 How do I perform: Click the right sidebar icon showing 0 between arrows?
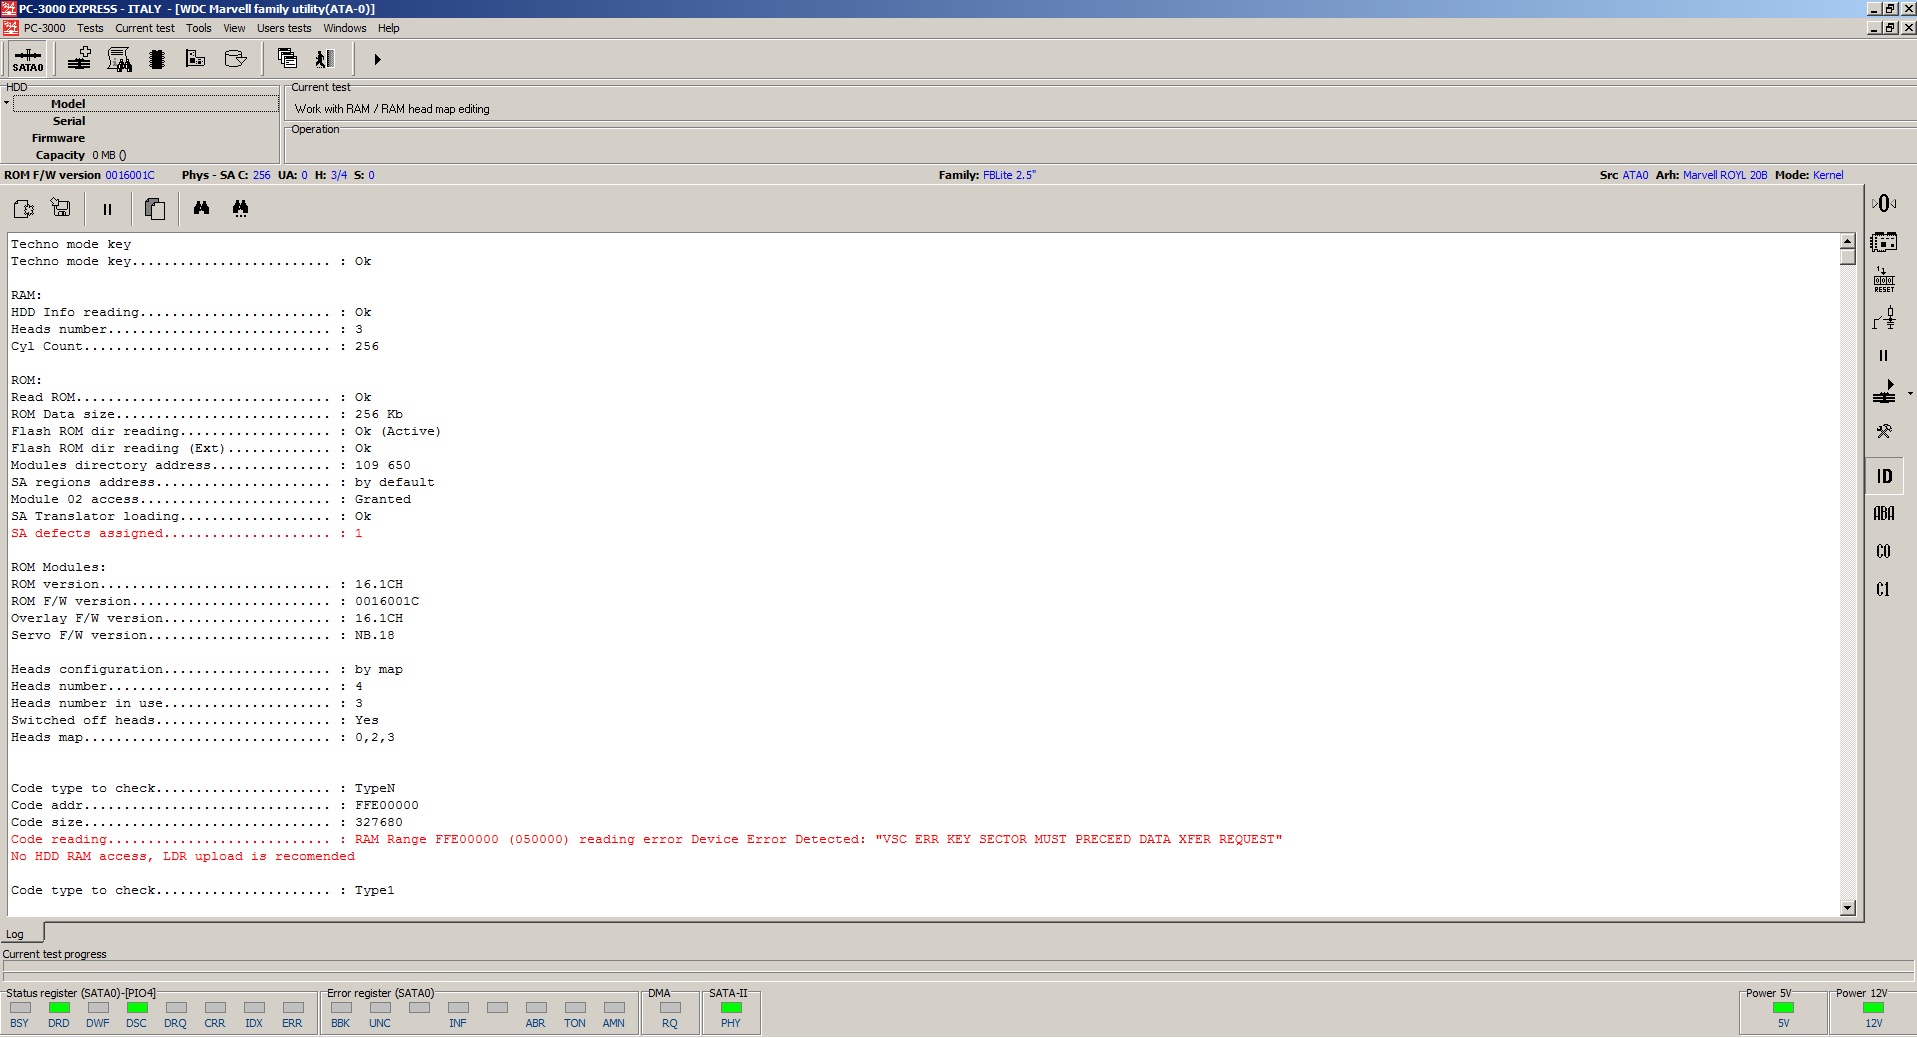[1884, 203]
